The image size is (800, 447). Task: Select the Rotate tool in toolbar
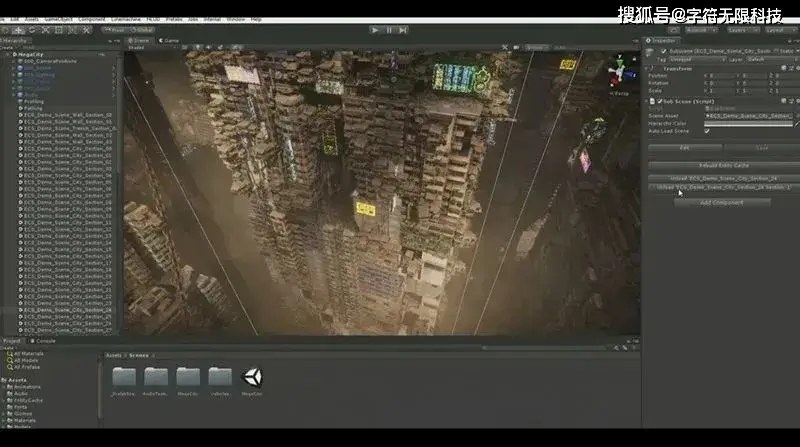click(x=32, y=30)
